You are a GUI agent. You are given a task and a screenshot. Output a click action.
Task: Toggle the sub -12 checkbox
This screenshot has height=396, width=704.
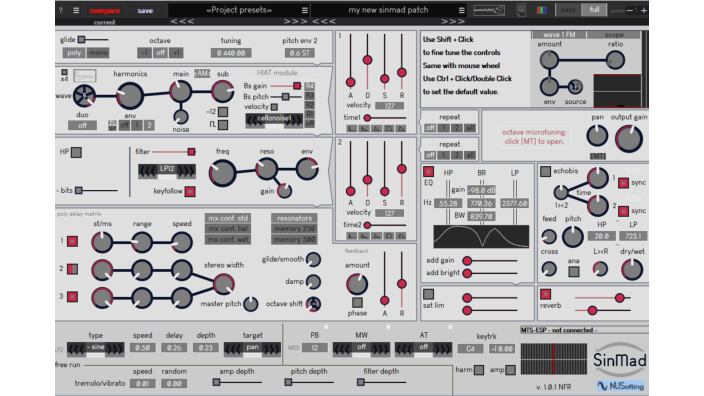223,111
